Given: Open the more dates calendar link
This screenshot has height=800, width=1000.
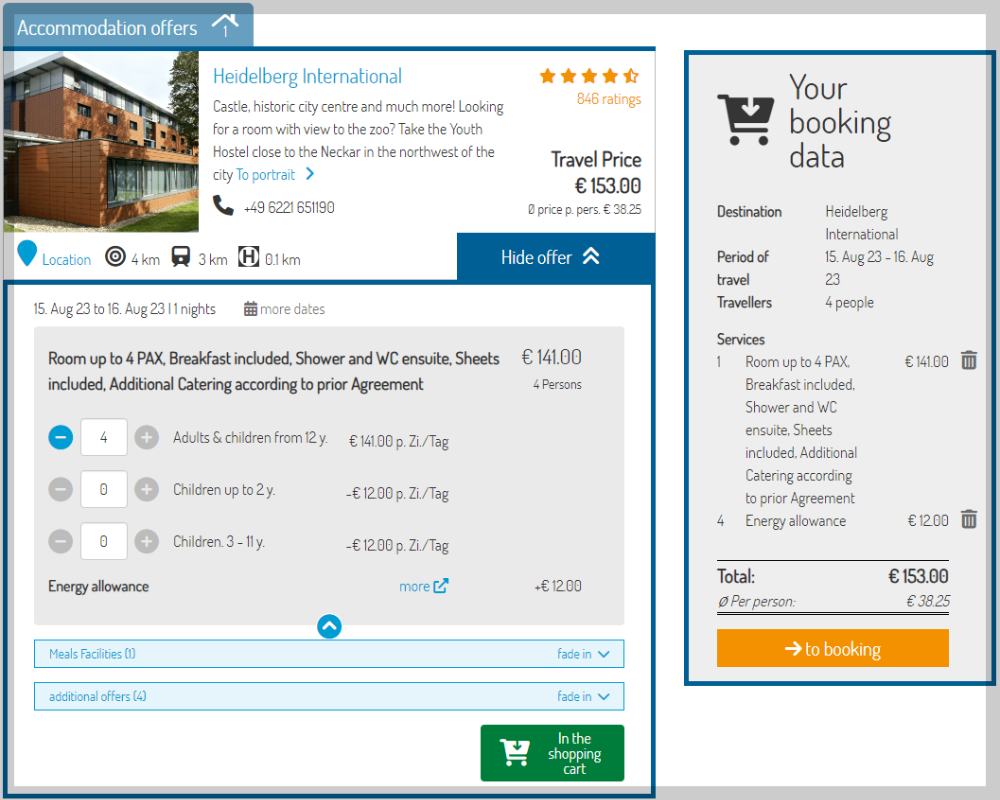Looking at the screenshot, I should (284, 309).
